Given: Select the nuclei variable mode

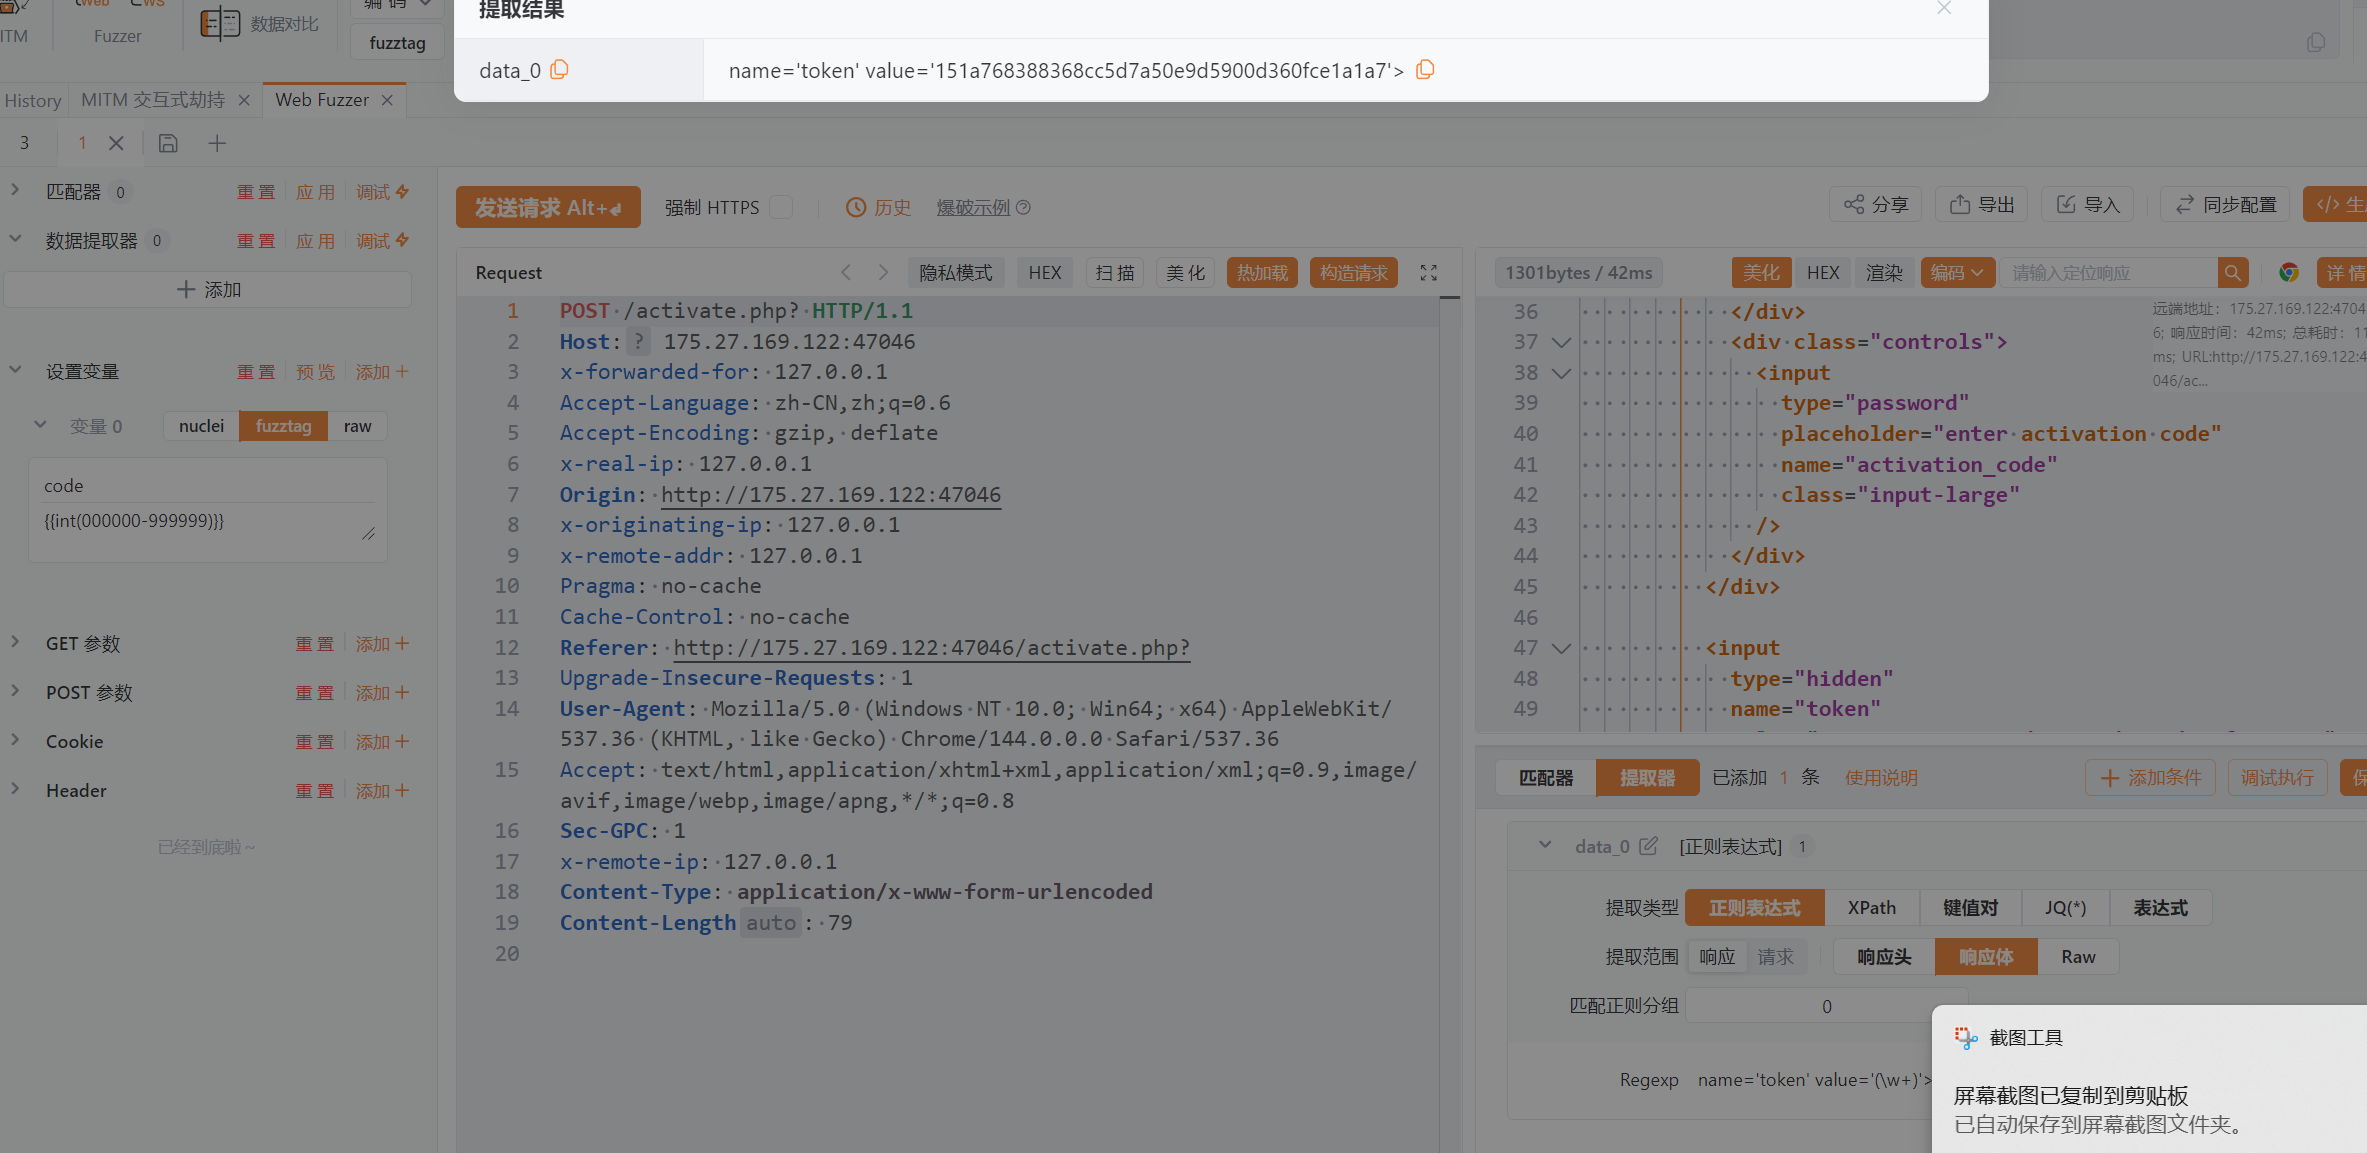Looking at the screenshot, I should coord(201,426).
